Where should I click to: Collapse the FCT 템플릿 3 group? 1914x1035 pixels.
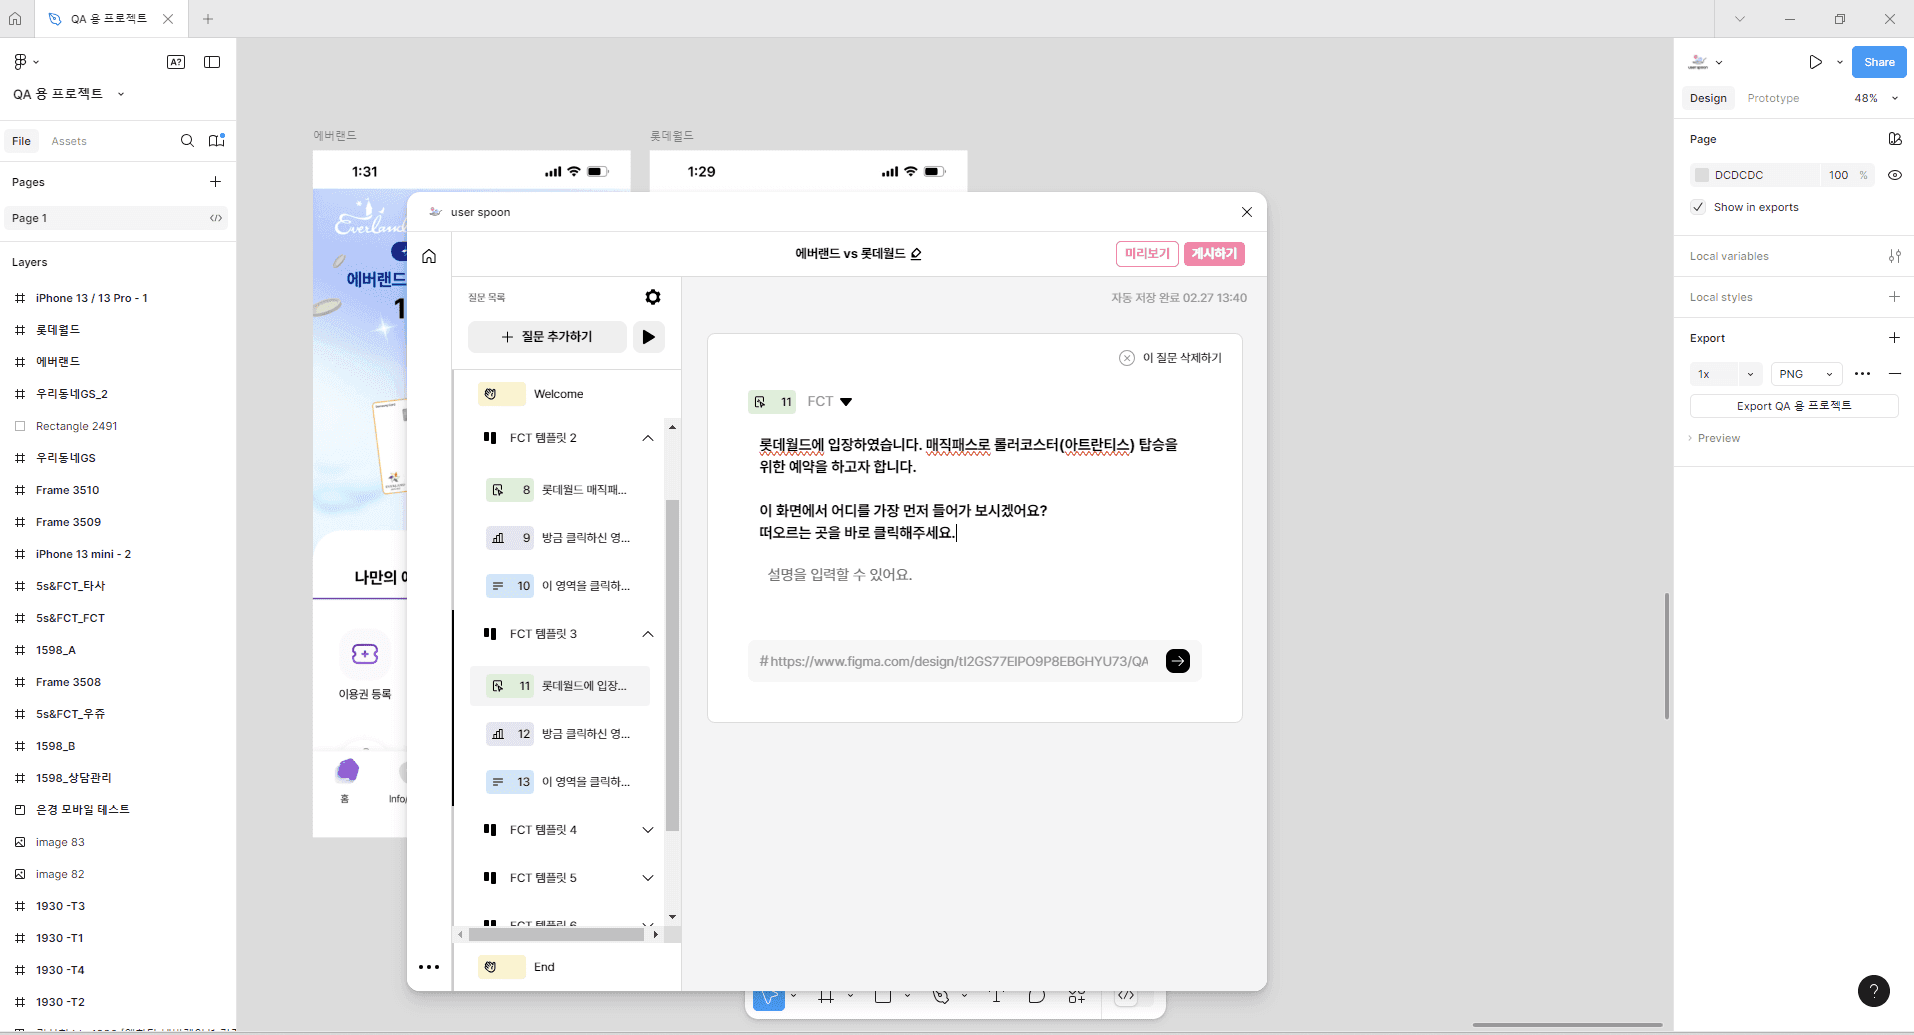point(648,634)
